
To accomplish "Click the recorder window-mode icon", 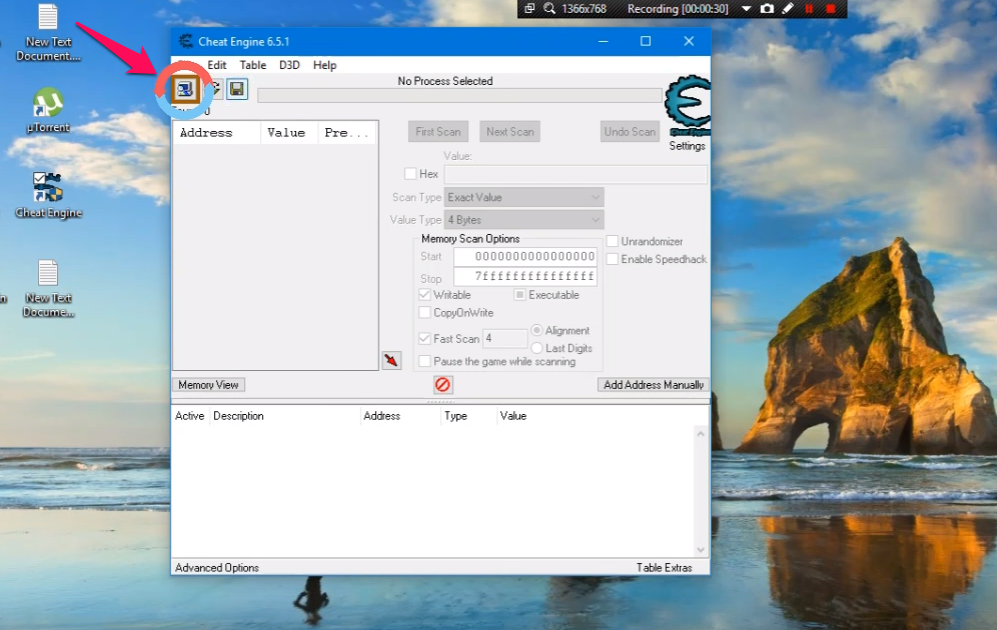I will point(529,9).
